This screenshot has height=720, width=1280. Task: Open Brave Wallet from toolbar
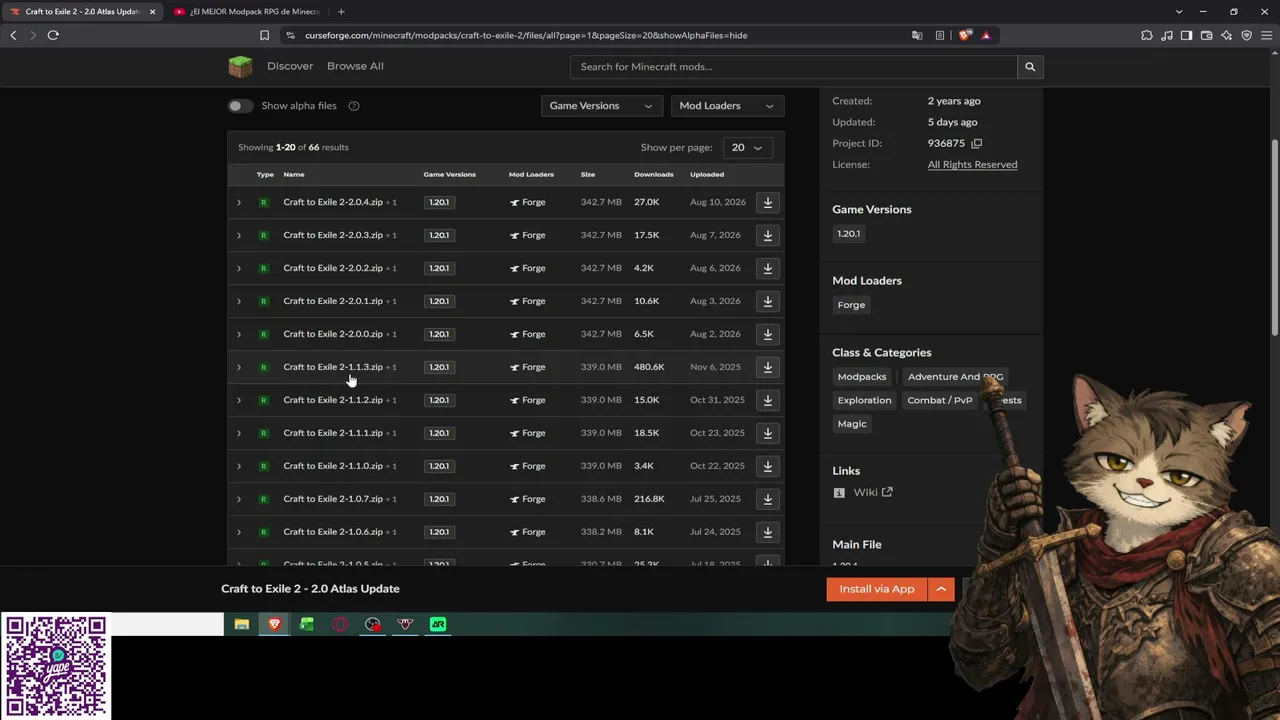(1206, 35)
